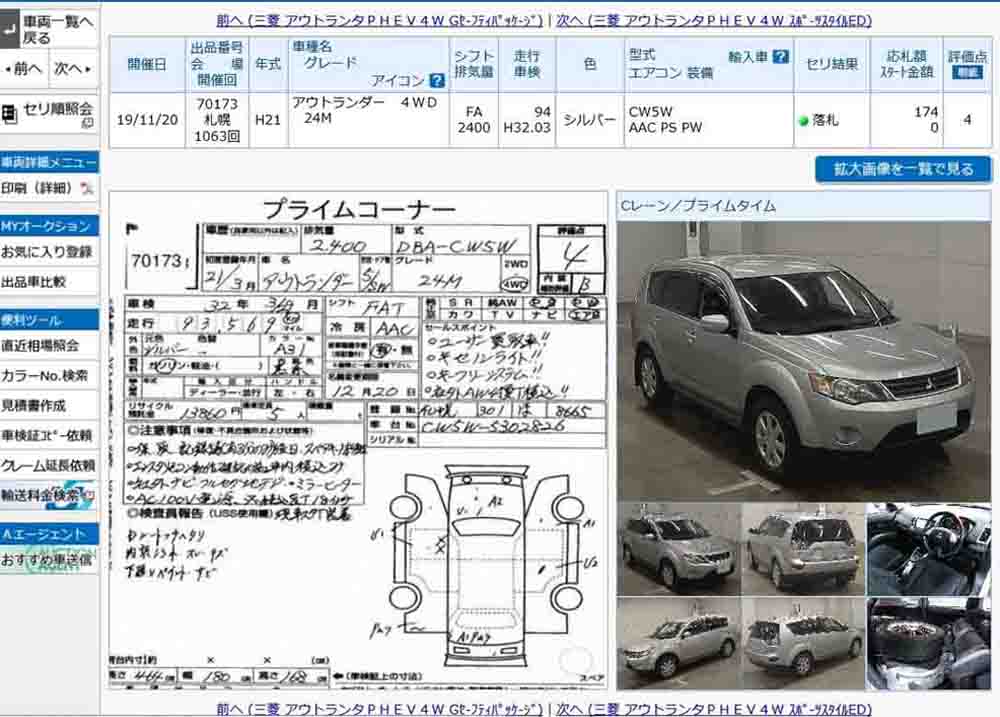This screenshot has width=1000, height=717.
Task: Click the new-window icon under セリ順照会
Action: [x=87, y=123]
